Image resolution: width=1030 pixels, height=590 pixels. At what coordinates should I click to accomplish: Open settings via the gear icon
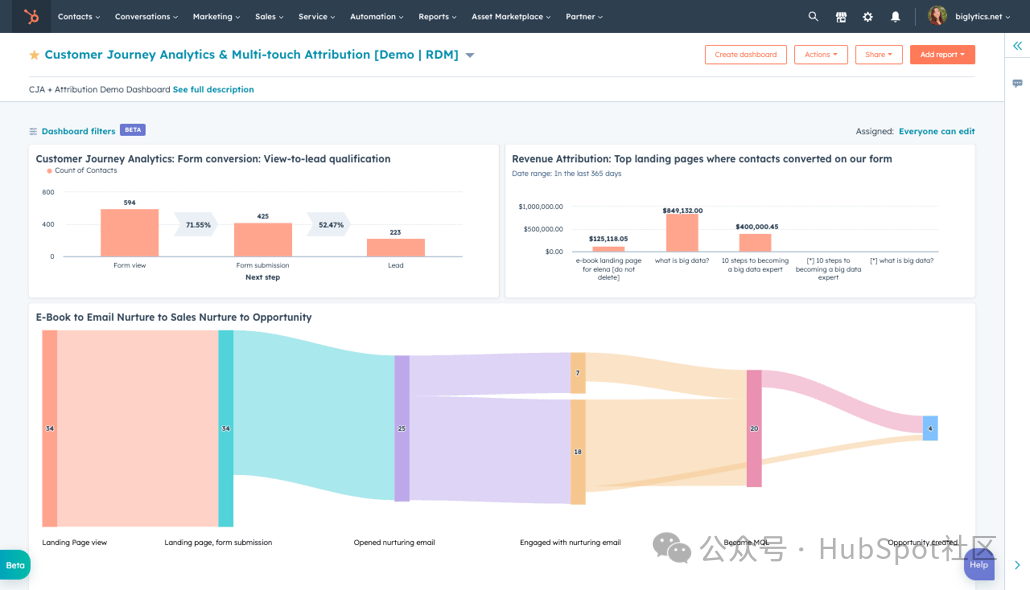point(868,17)
